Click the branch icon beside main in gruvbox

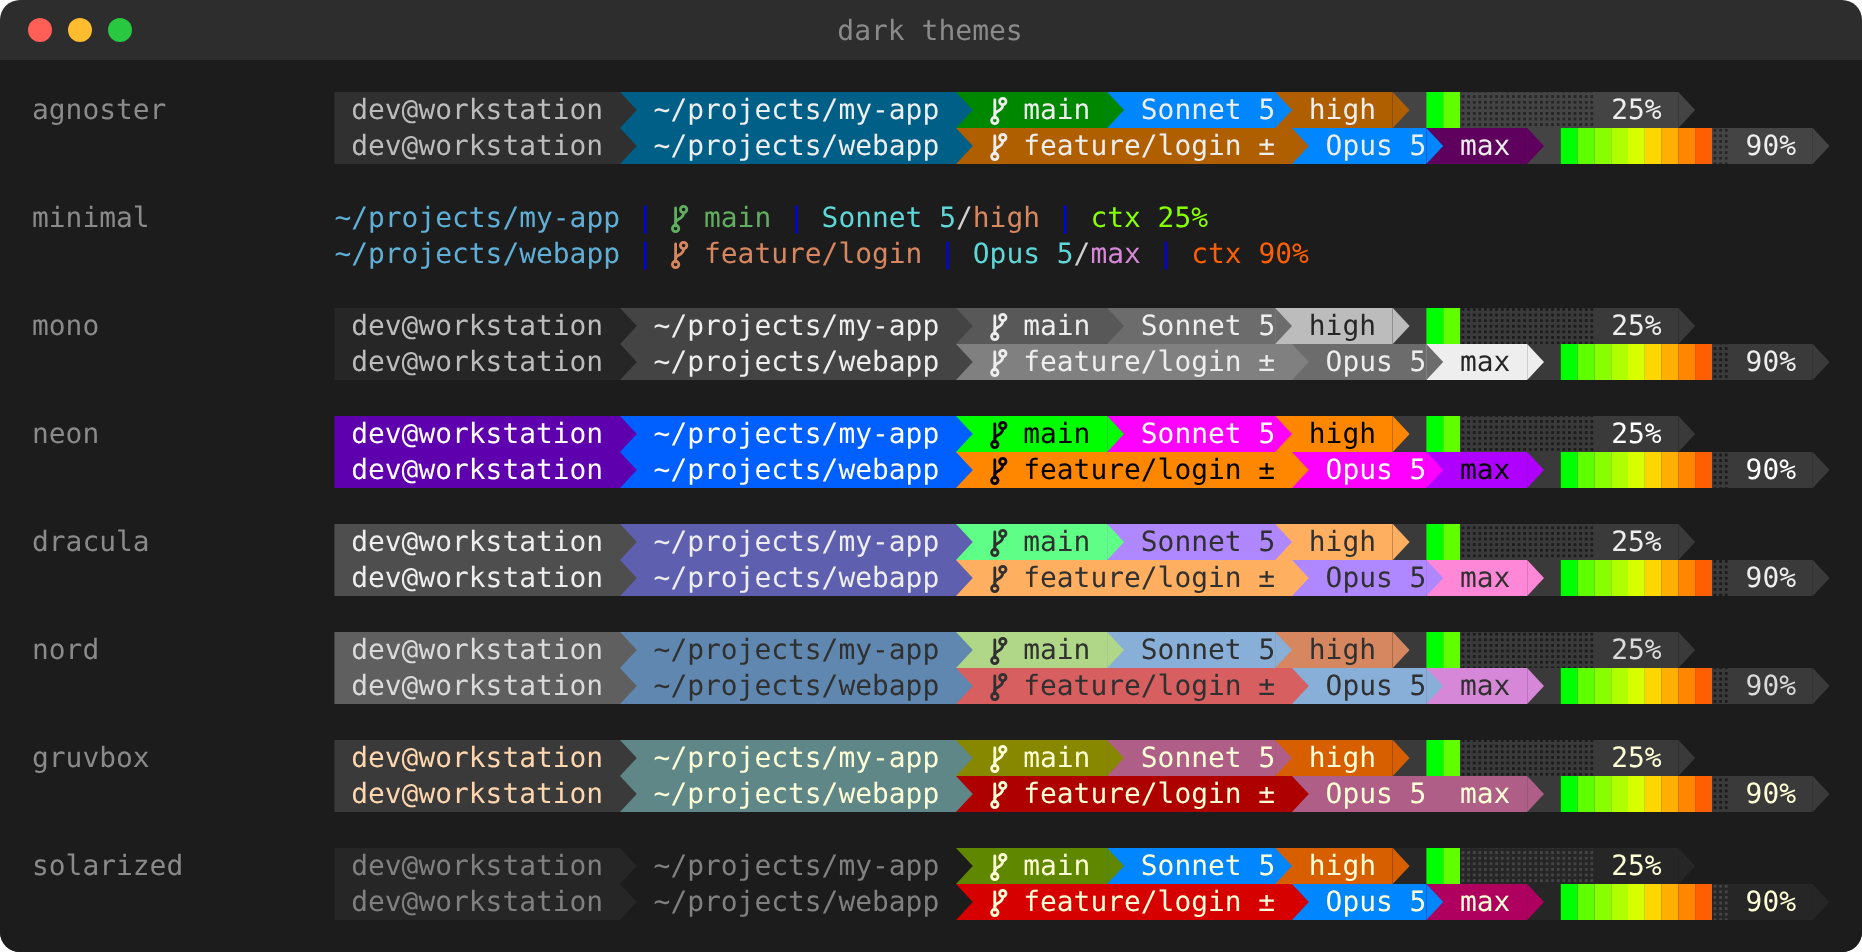(998, 758)
